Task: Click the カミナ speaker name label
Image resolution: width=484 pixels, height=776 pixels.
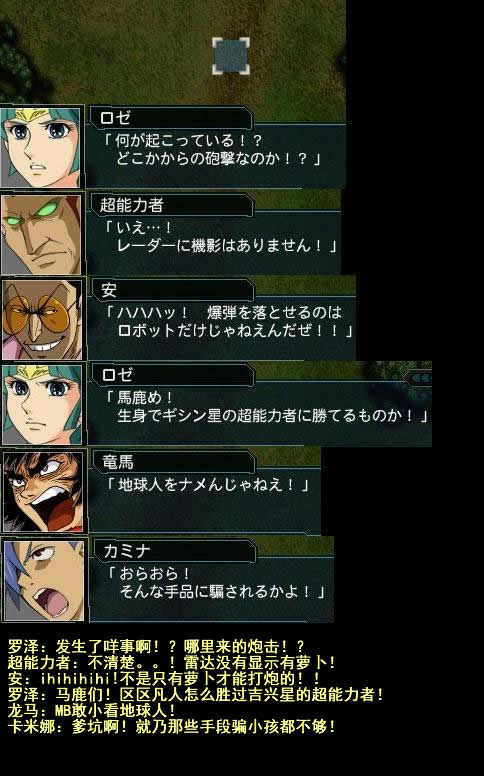Action: click(x=127, y=550)
